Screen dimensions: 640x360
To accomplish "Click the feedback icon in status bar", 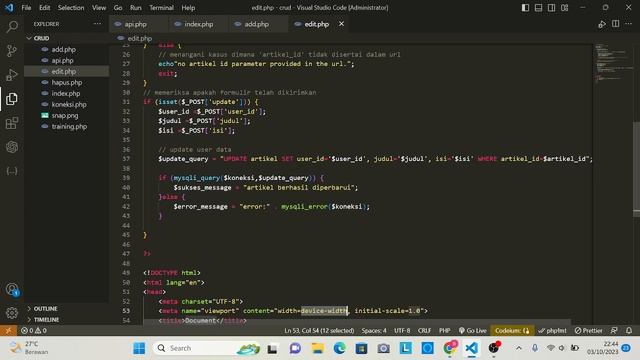I will 614,331.
